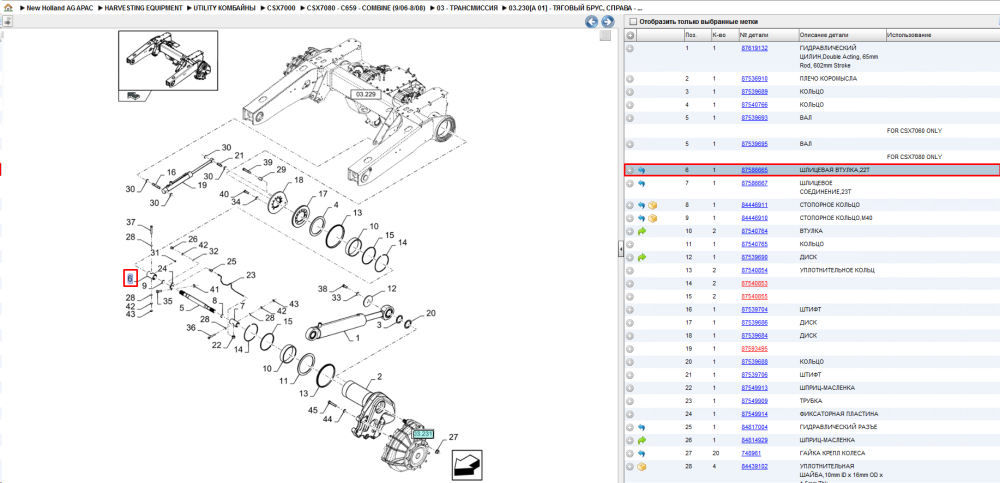Click the pin icon below home
Screen dimensions: 1000x483
[7, 21]
